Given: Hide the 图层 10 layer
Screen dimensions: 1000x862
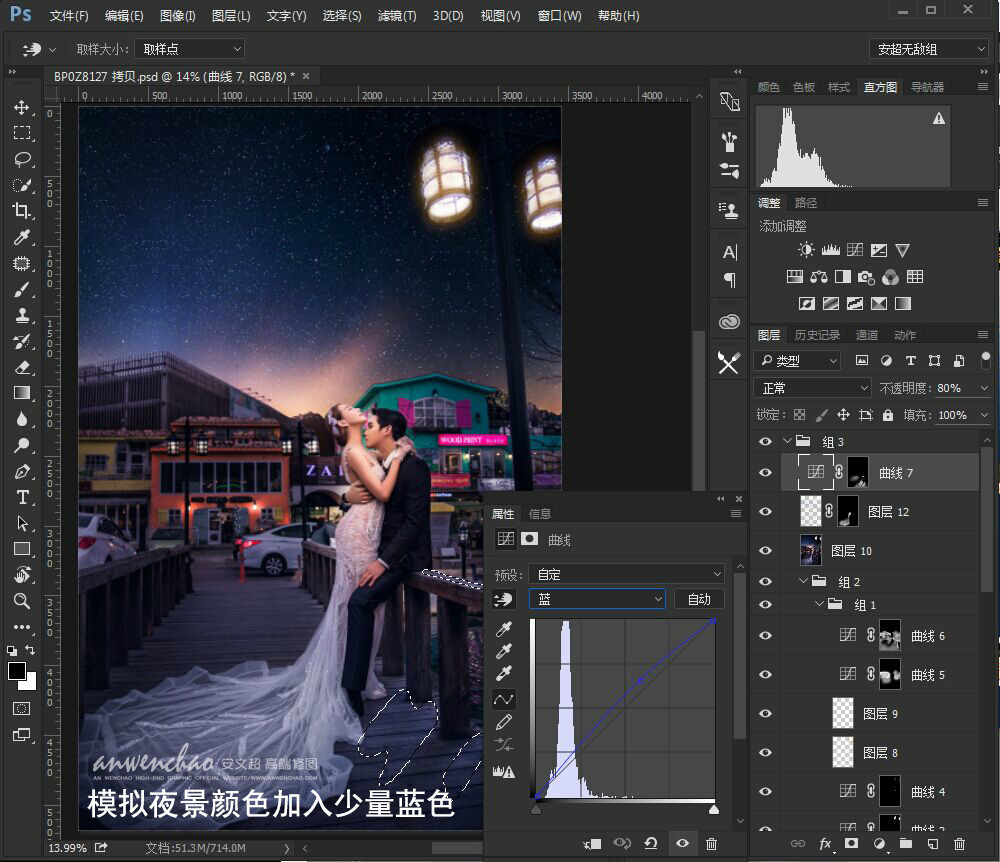Looking at the screenshot, I should [x=765, y=550].
